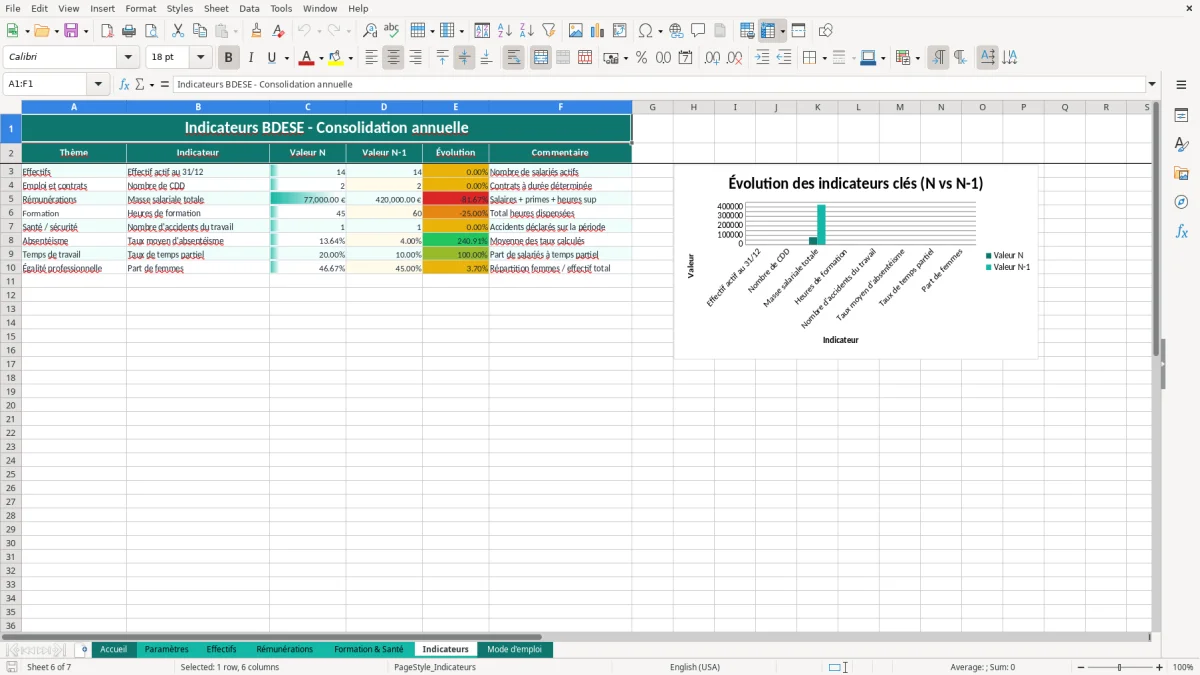
Task: Expand the Background Color dropdown arrow
Action: (350, 58)
